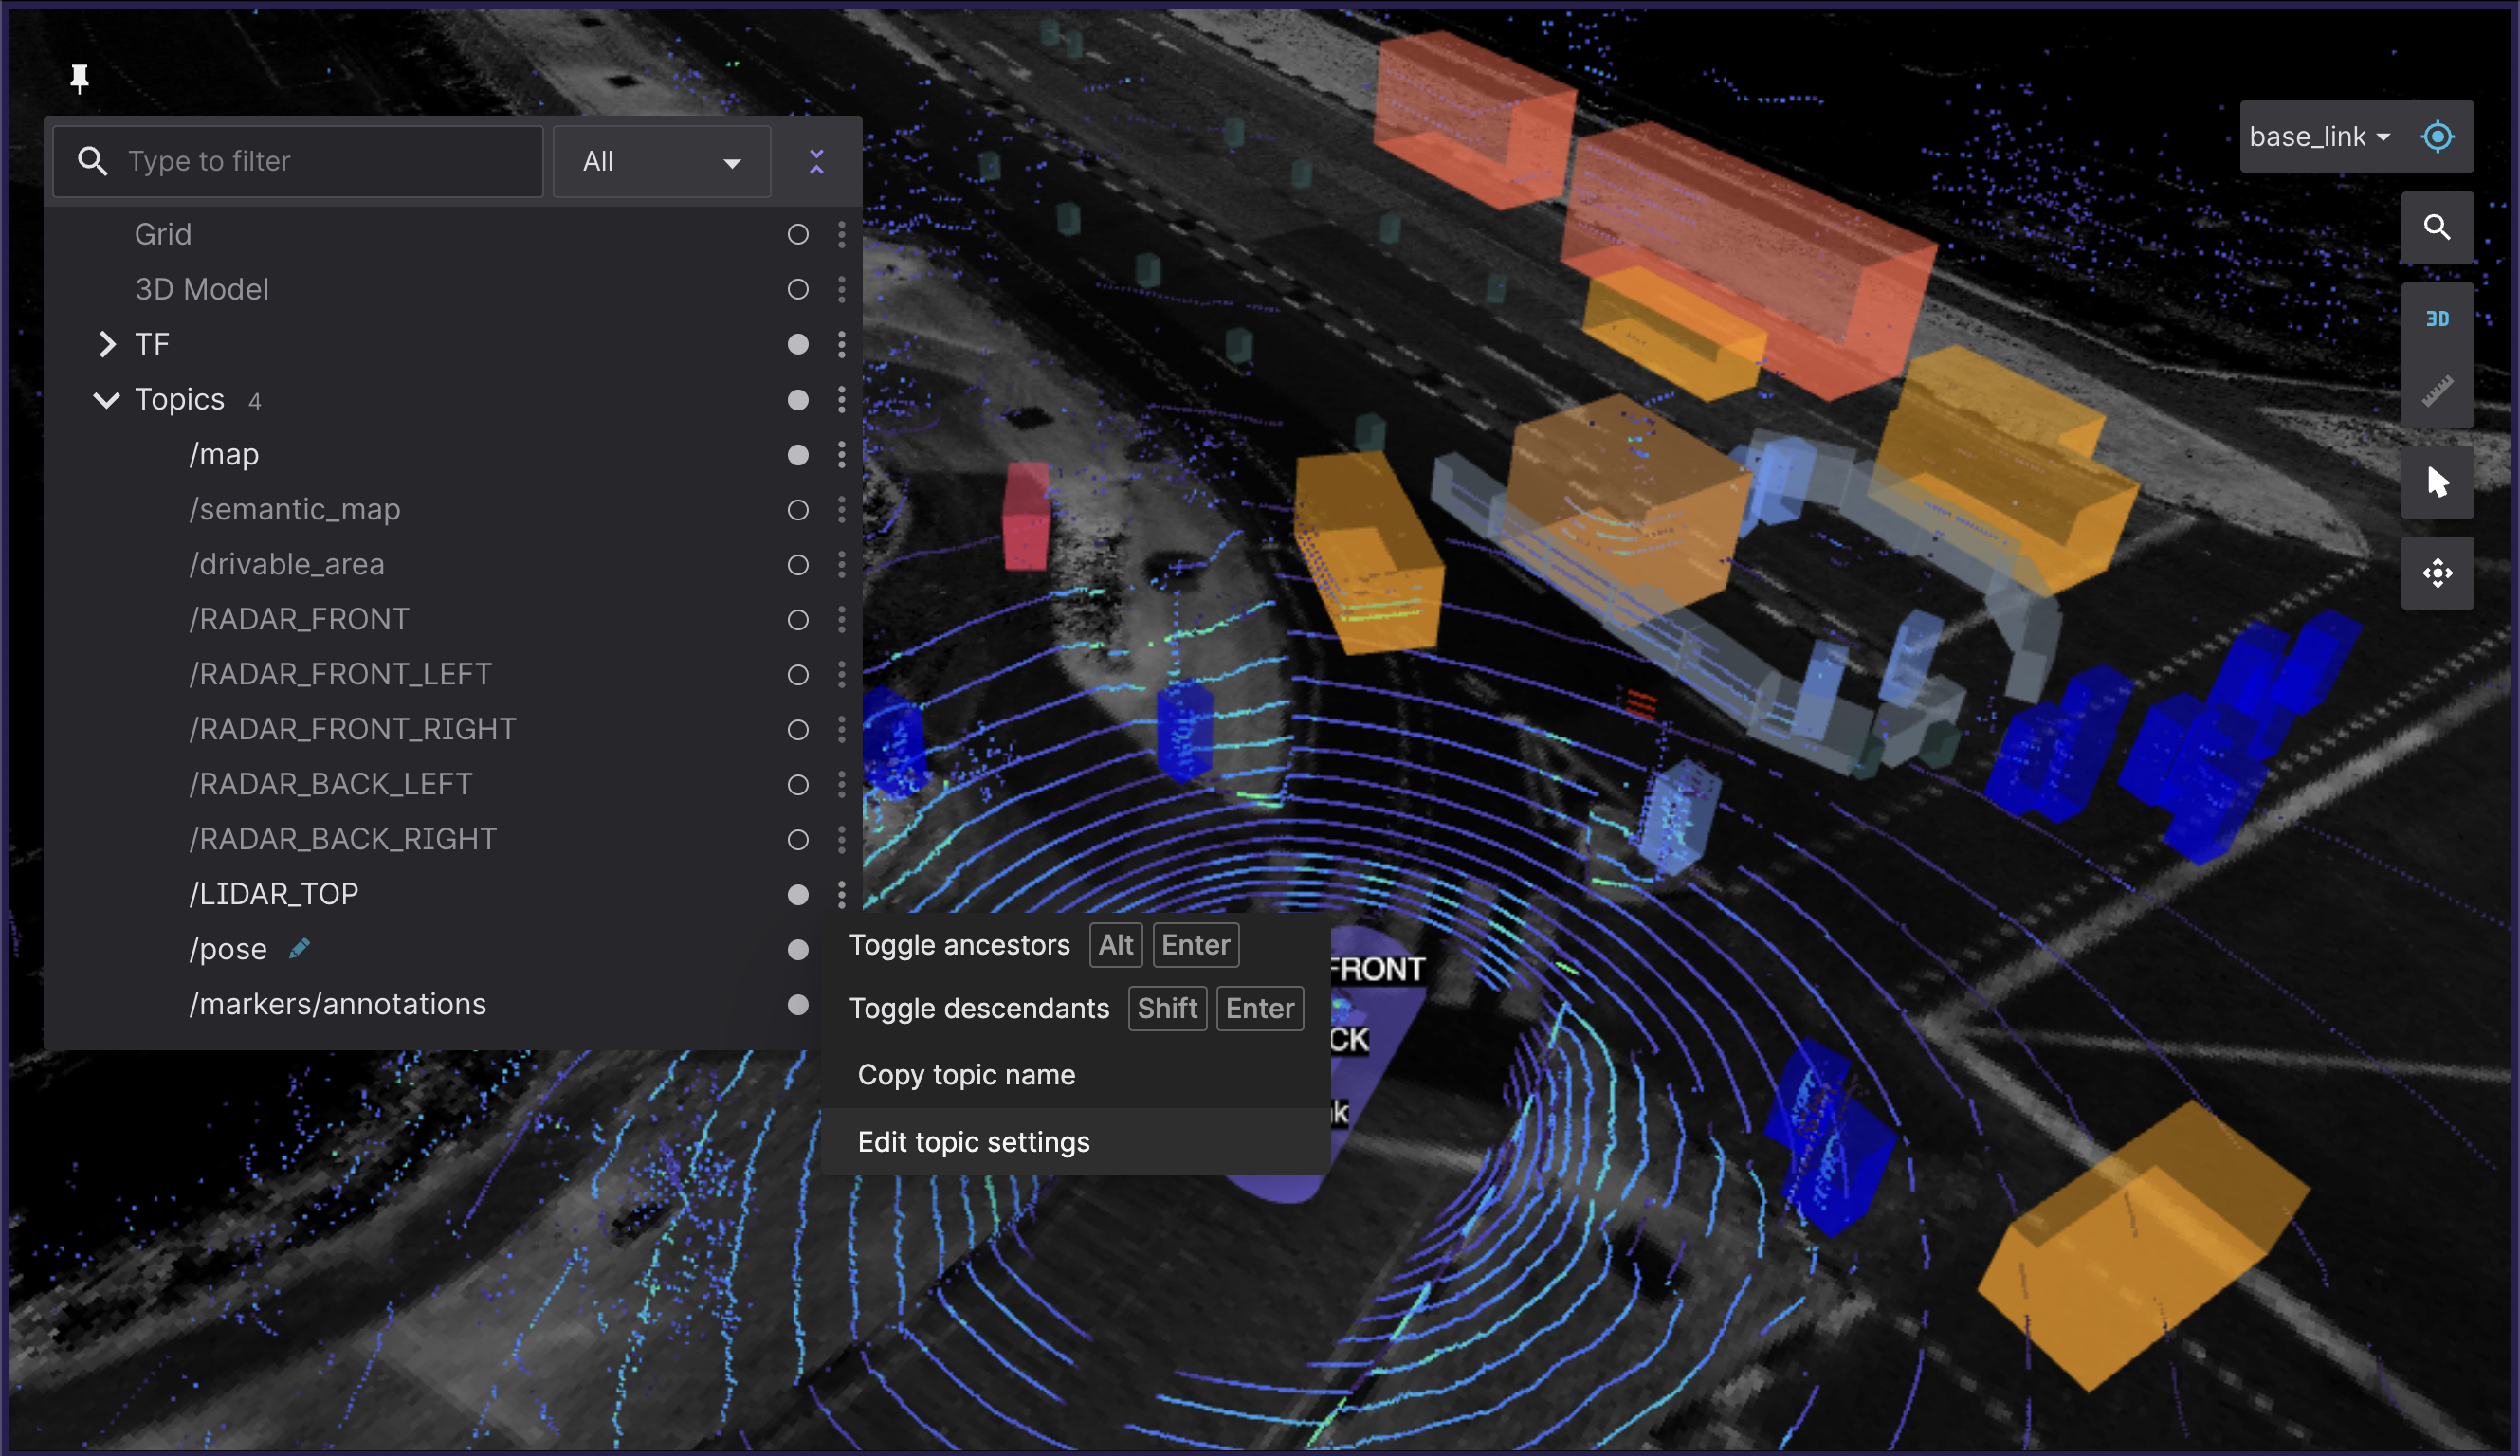Collapse the Topics group
Screen dimensions: 2520x1456
pos(106,400)
